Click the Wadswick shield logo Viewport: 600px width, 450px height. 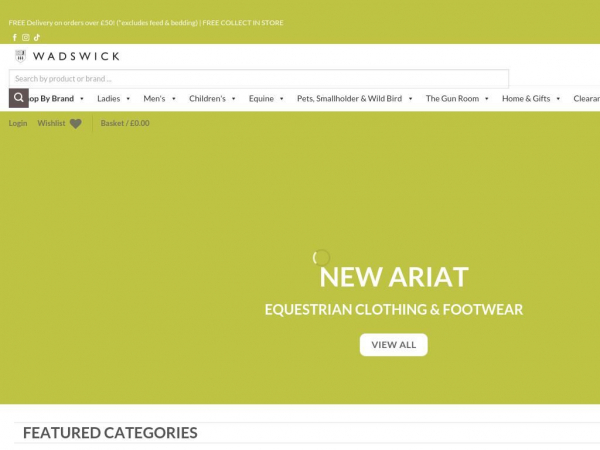[x=20, y=56]
